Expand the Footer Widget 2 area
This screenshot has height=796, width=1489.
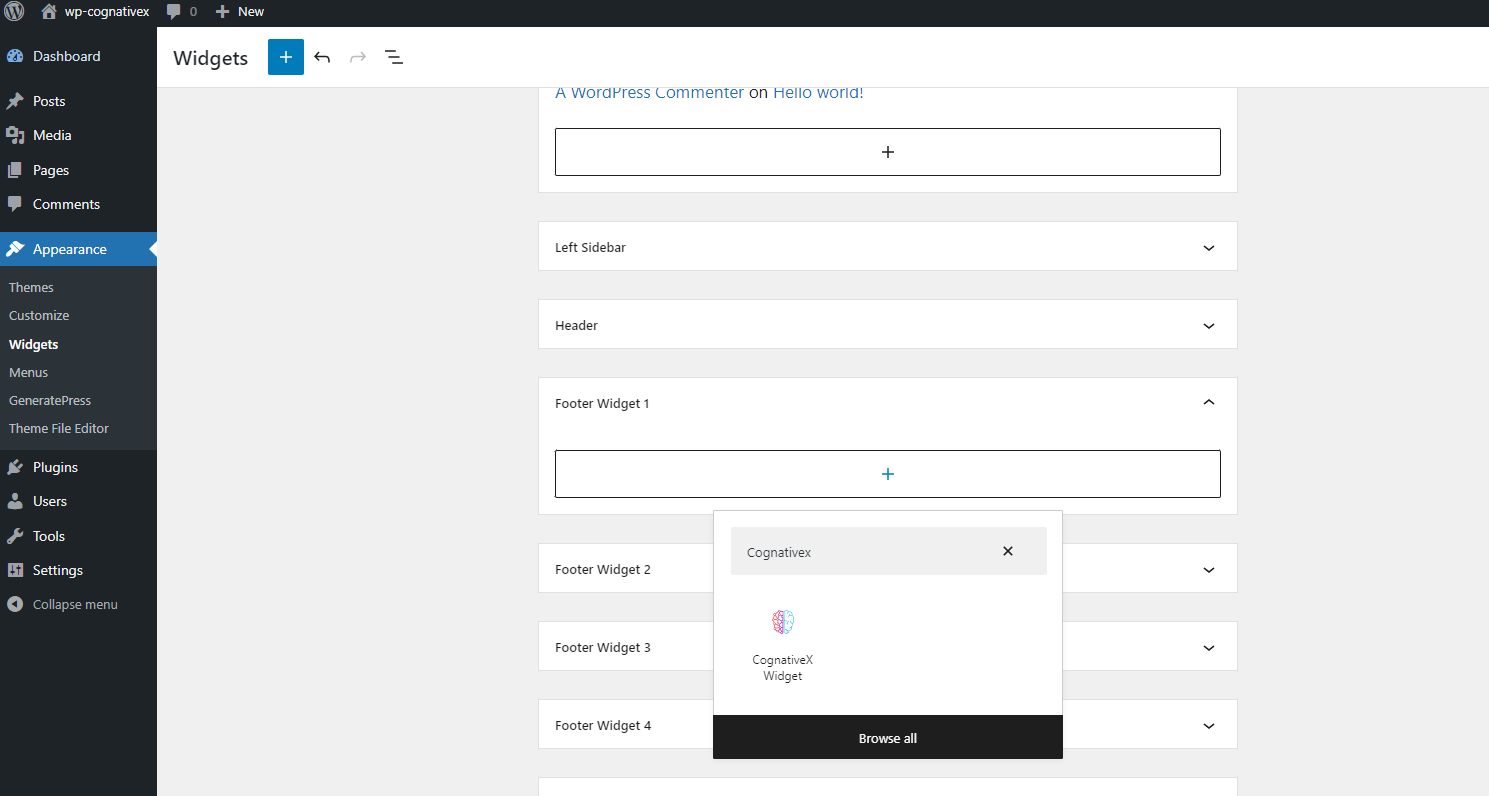(x=1209, y=569)
